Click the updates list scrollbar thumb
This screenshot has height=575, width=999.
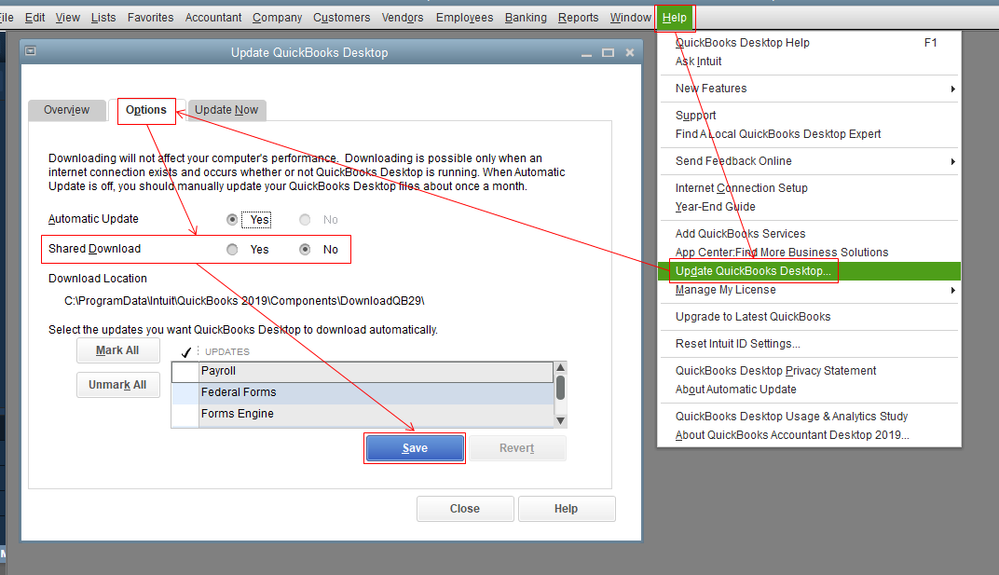click(561, 387)
